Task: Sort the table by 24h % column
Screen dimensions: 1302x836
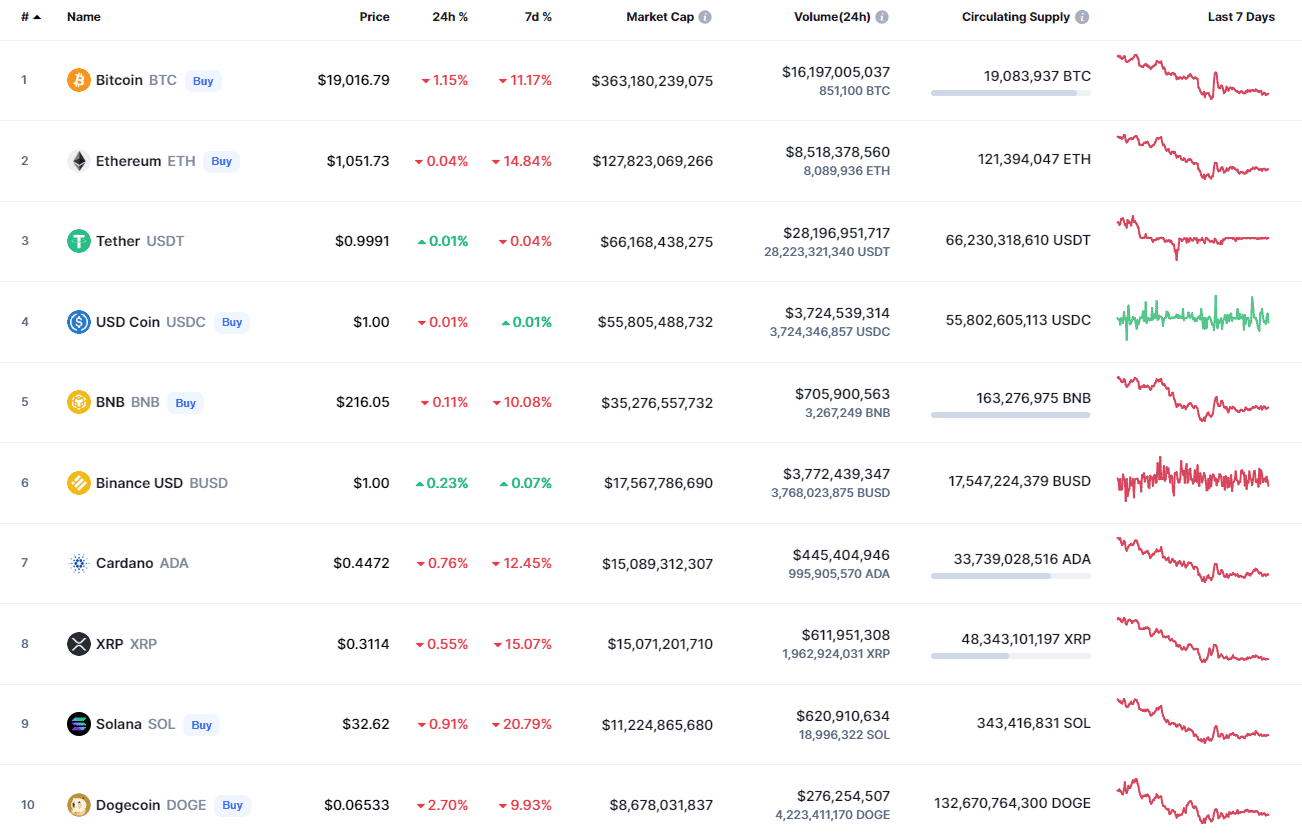Action: click(x=450, y=16)
